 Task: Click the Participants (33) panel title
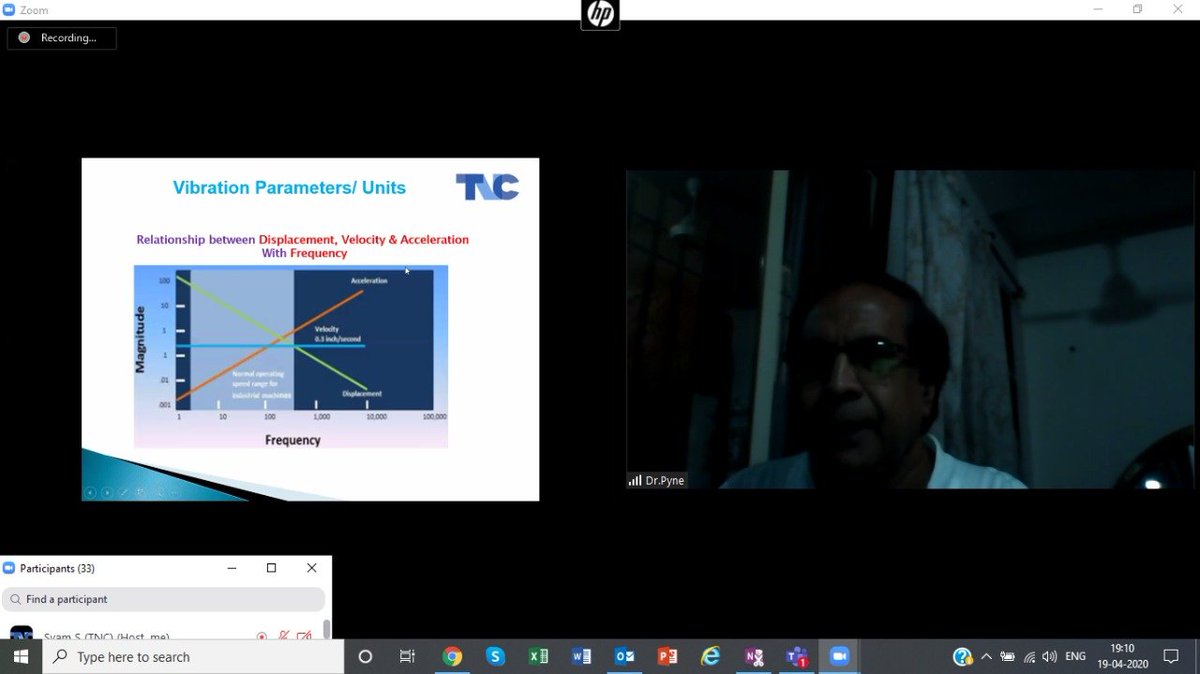(57, 568)
